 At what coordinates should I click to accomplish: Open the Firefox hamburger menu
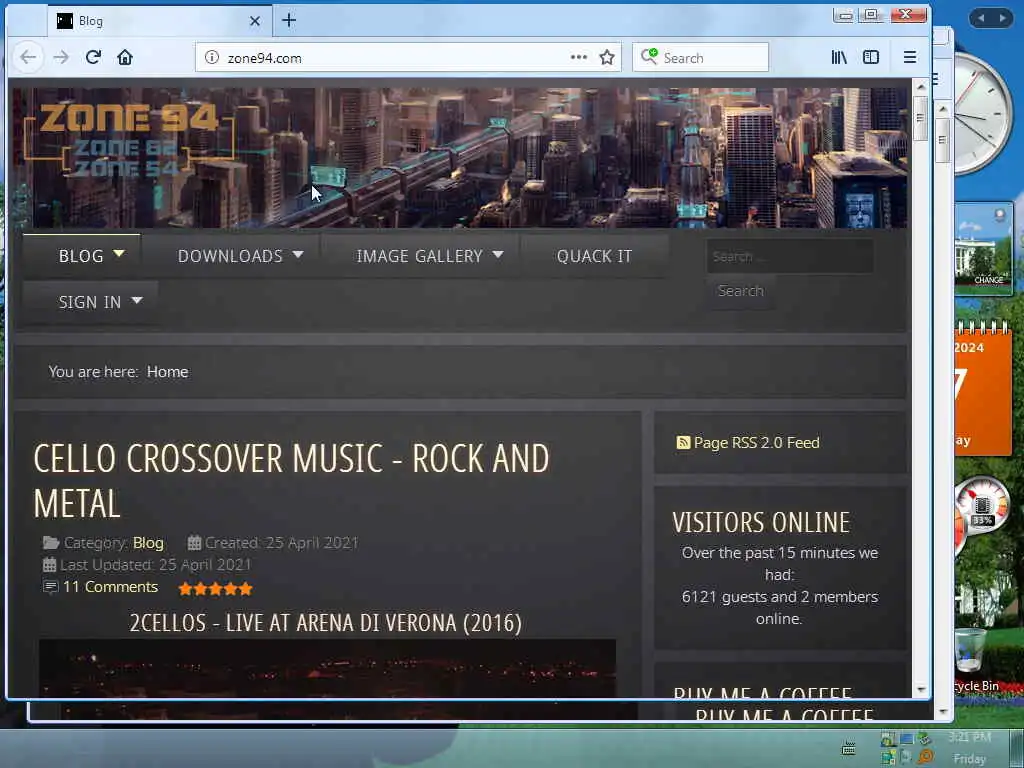click(x=910, y=57)
